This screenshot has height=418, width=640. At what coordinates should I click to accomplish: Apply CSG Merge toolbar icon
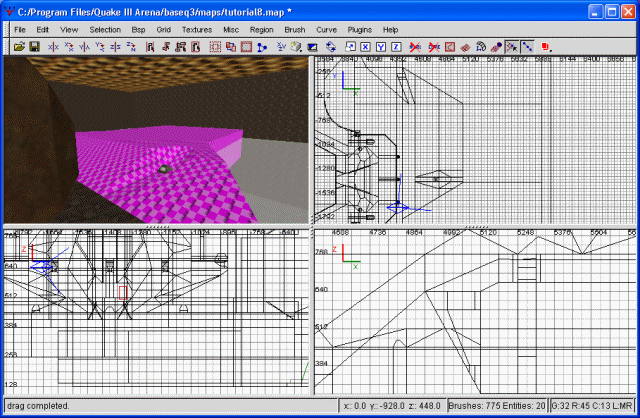tap(231, 47)
